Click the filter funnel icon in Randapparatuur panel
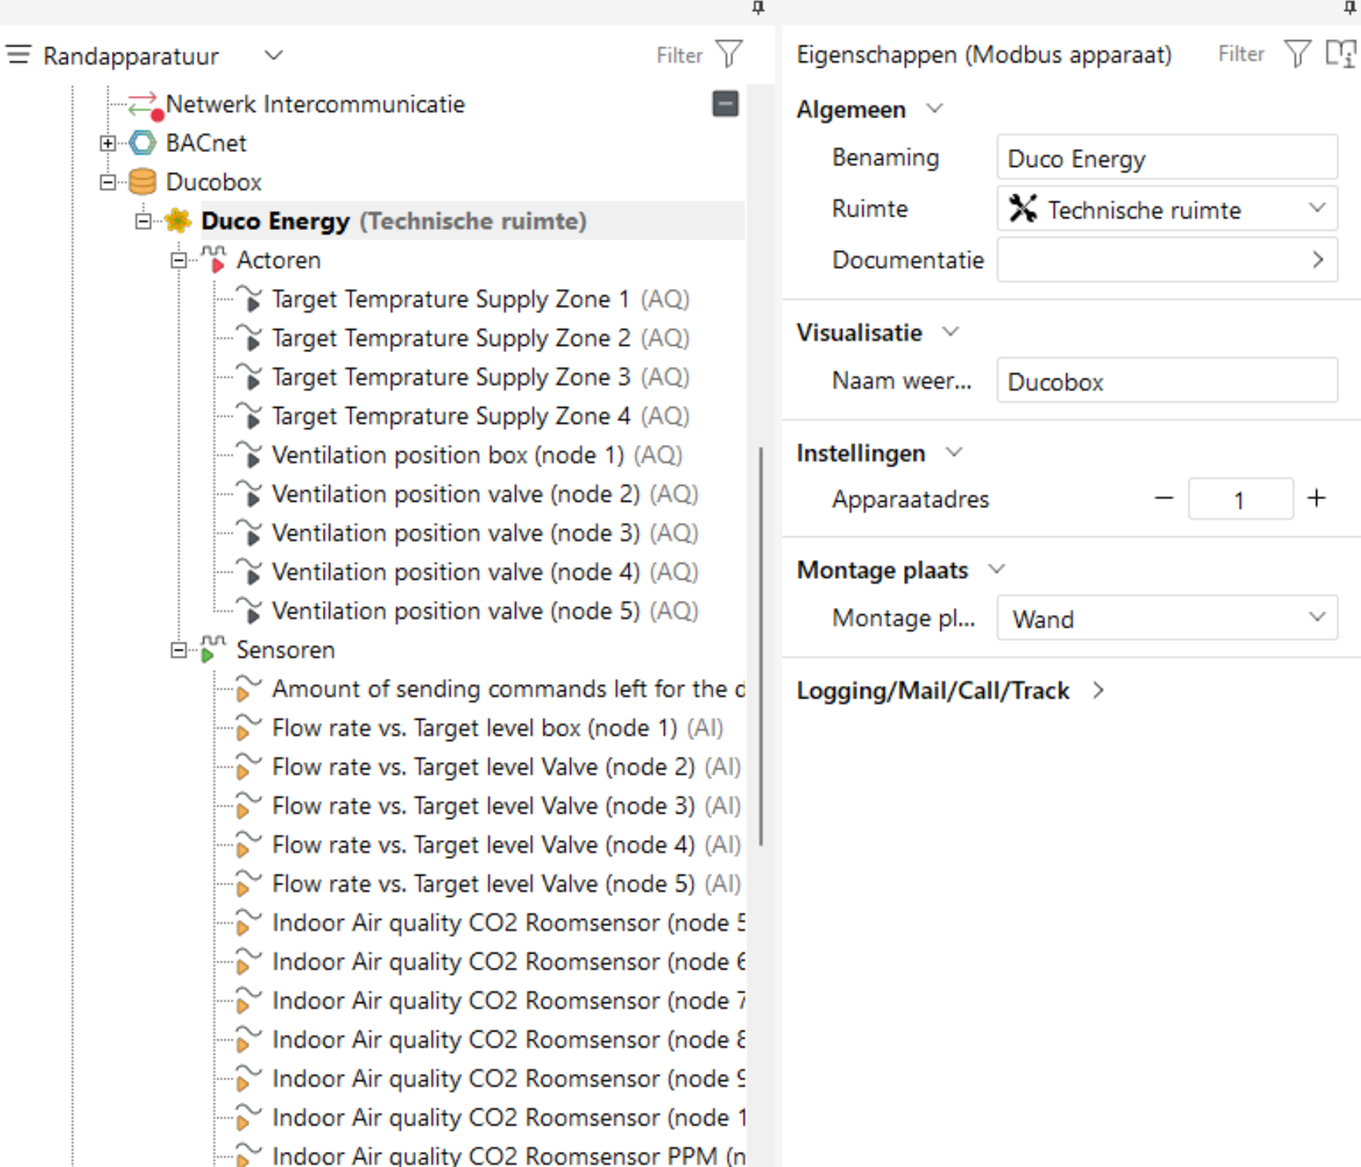This screenshot has width=1361, height=1167. tap(730, 54)
